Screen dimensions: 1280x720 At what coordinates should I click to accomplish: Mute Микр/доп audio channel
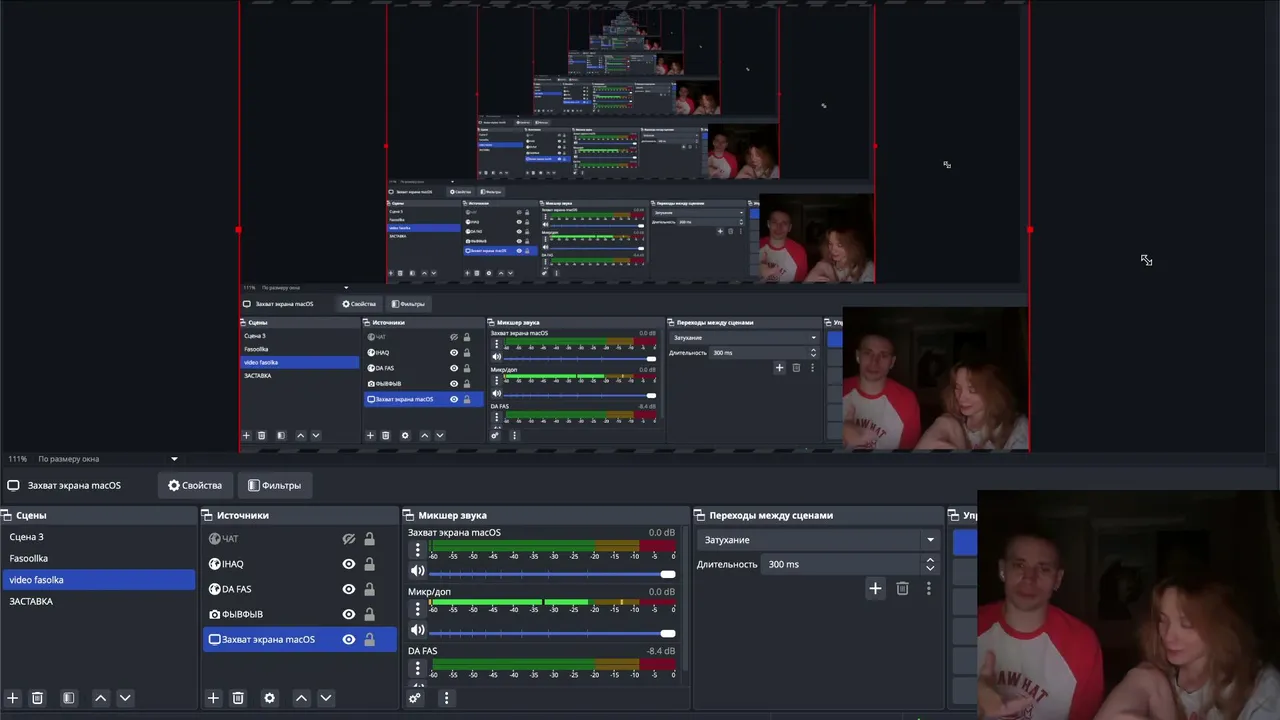[x=417, y=631]
